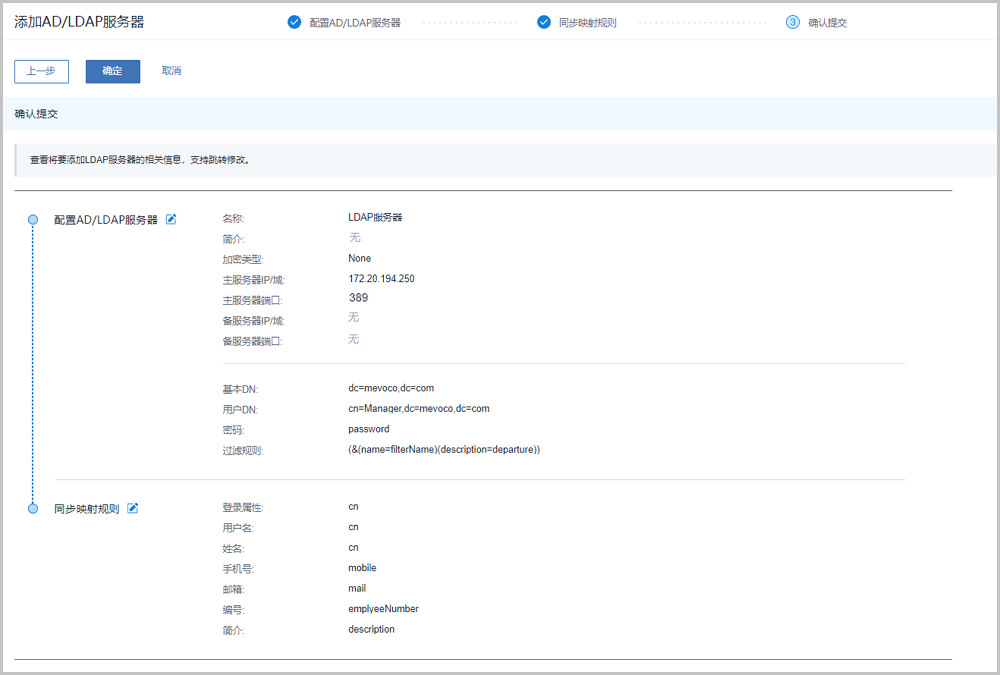Select the 确认提交 step label in header
The height and width of the screenshot is (675, 1000).
(x=827, y=22)
